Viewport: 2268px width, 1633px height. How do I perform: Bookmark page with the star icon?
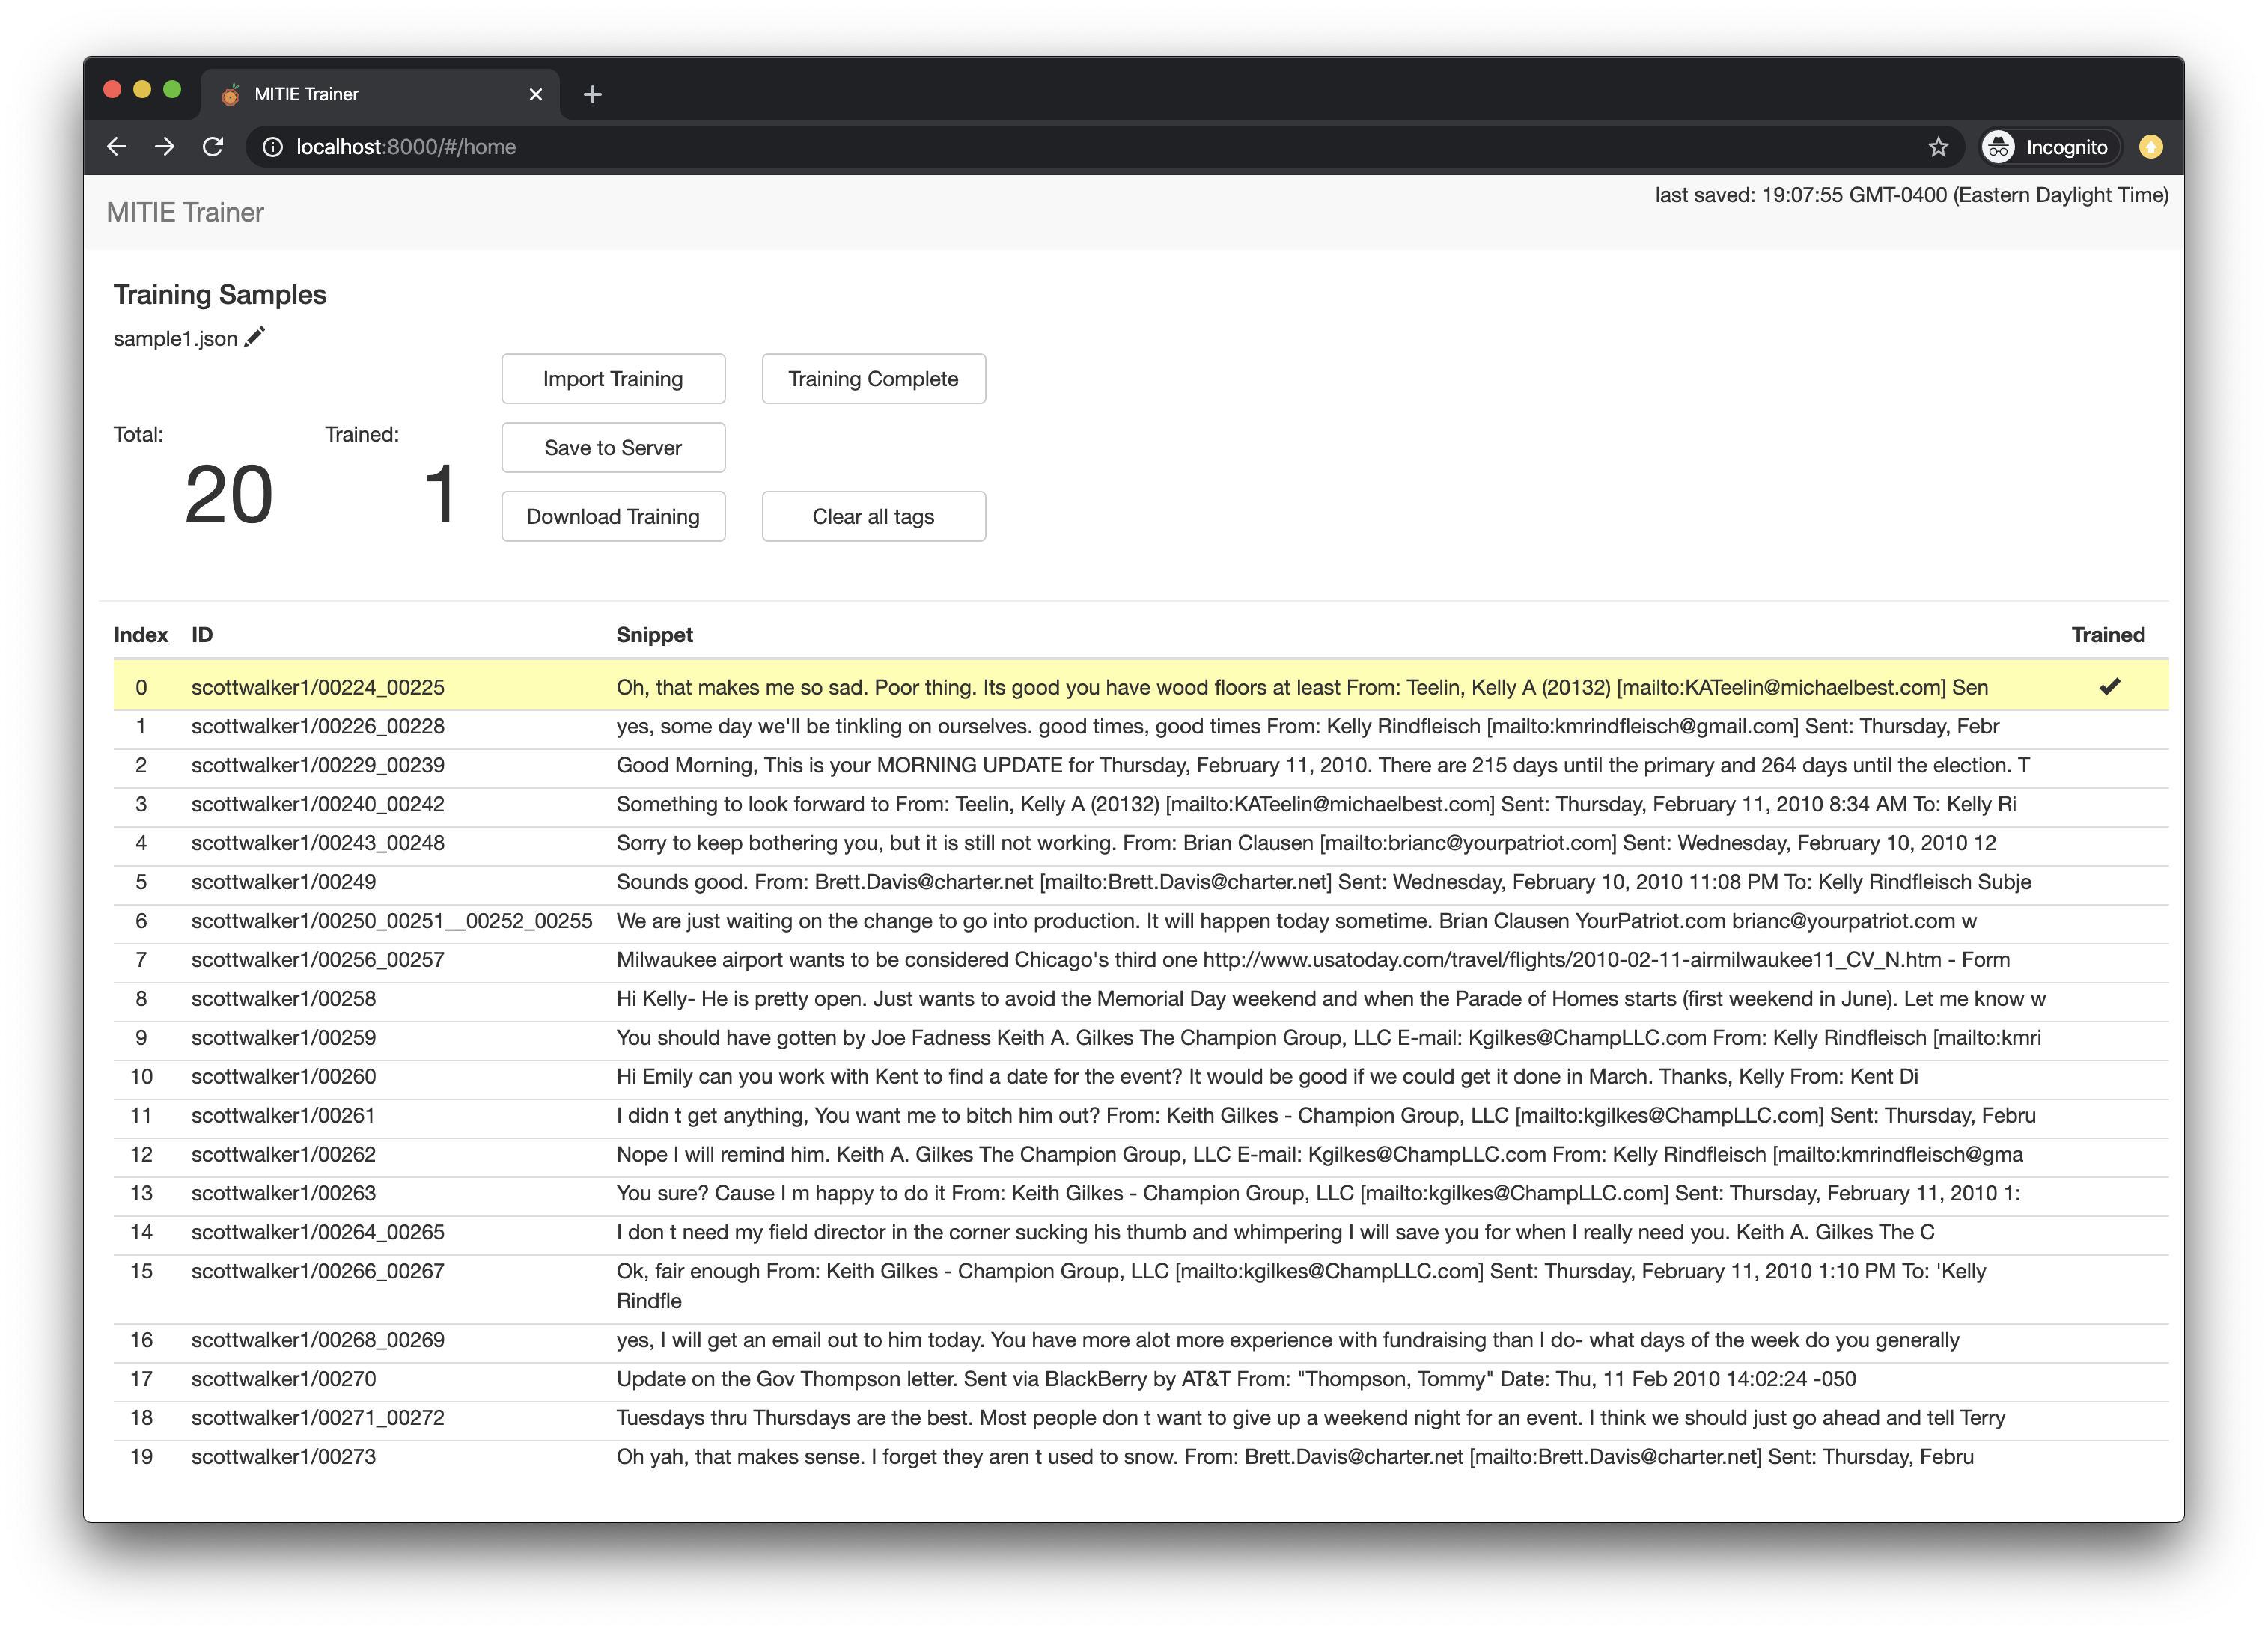1938,147
